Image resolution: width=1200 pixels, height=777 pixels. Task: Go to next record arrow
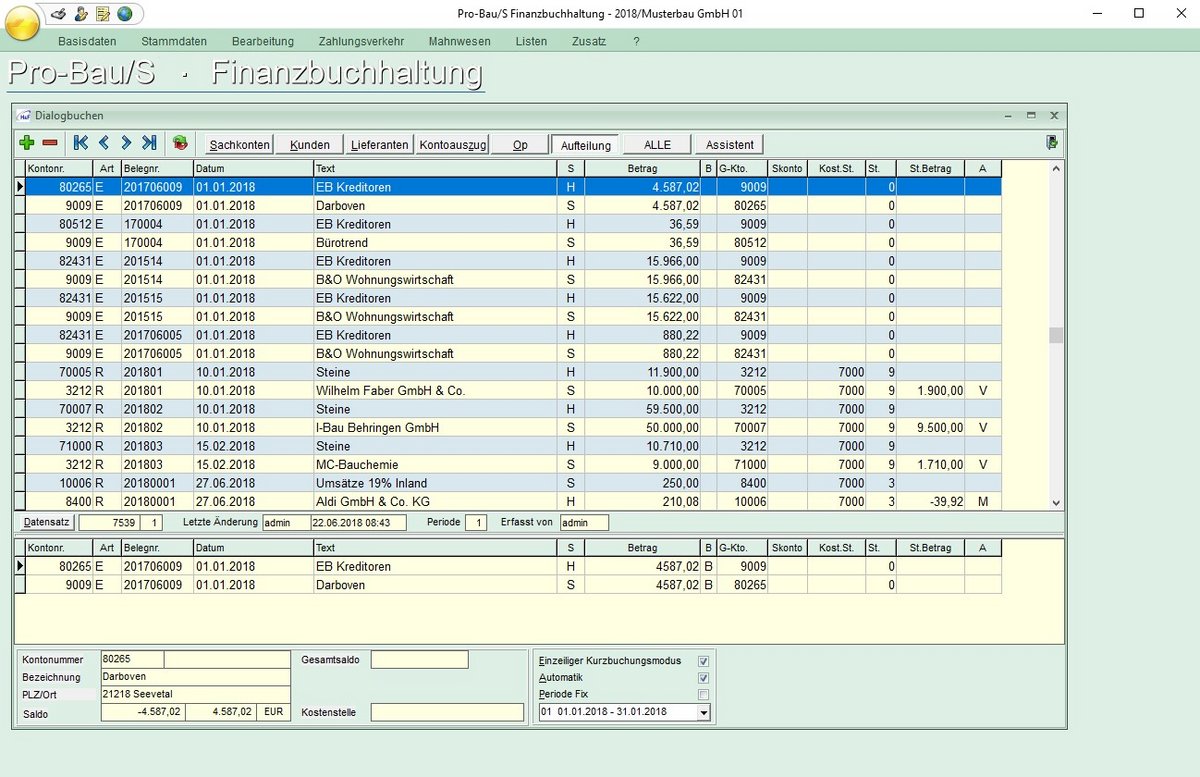pyautogui.click(x=126, y=143)
